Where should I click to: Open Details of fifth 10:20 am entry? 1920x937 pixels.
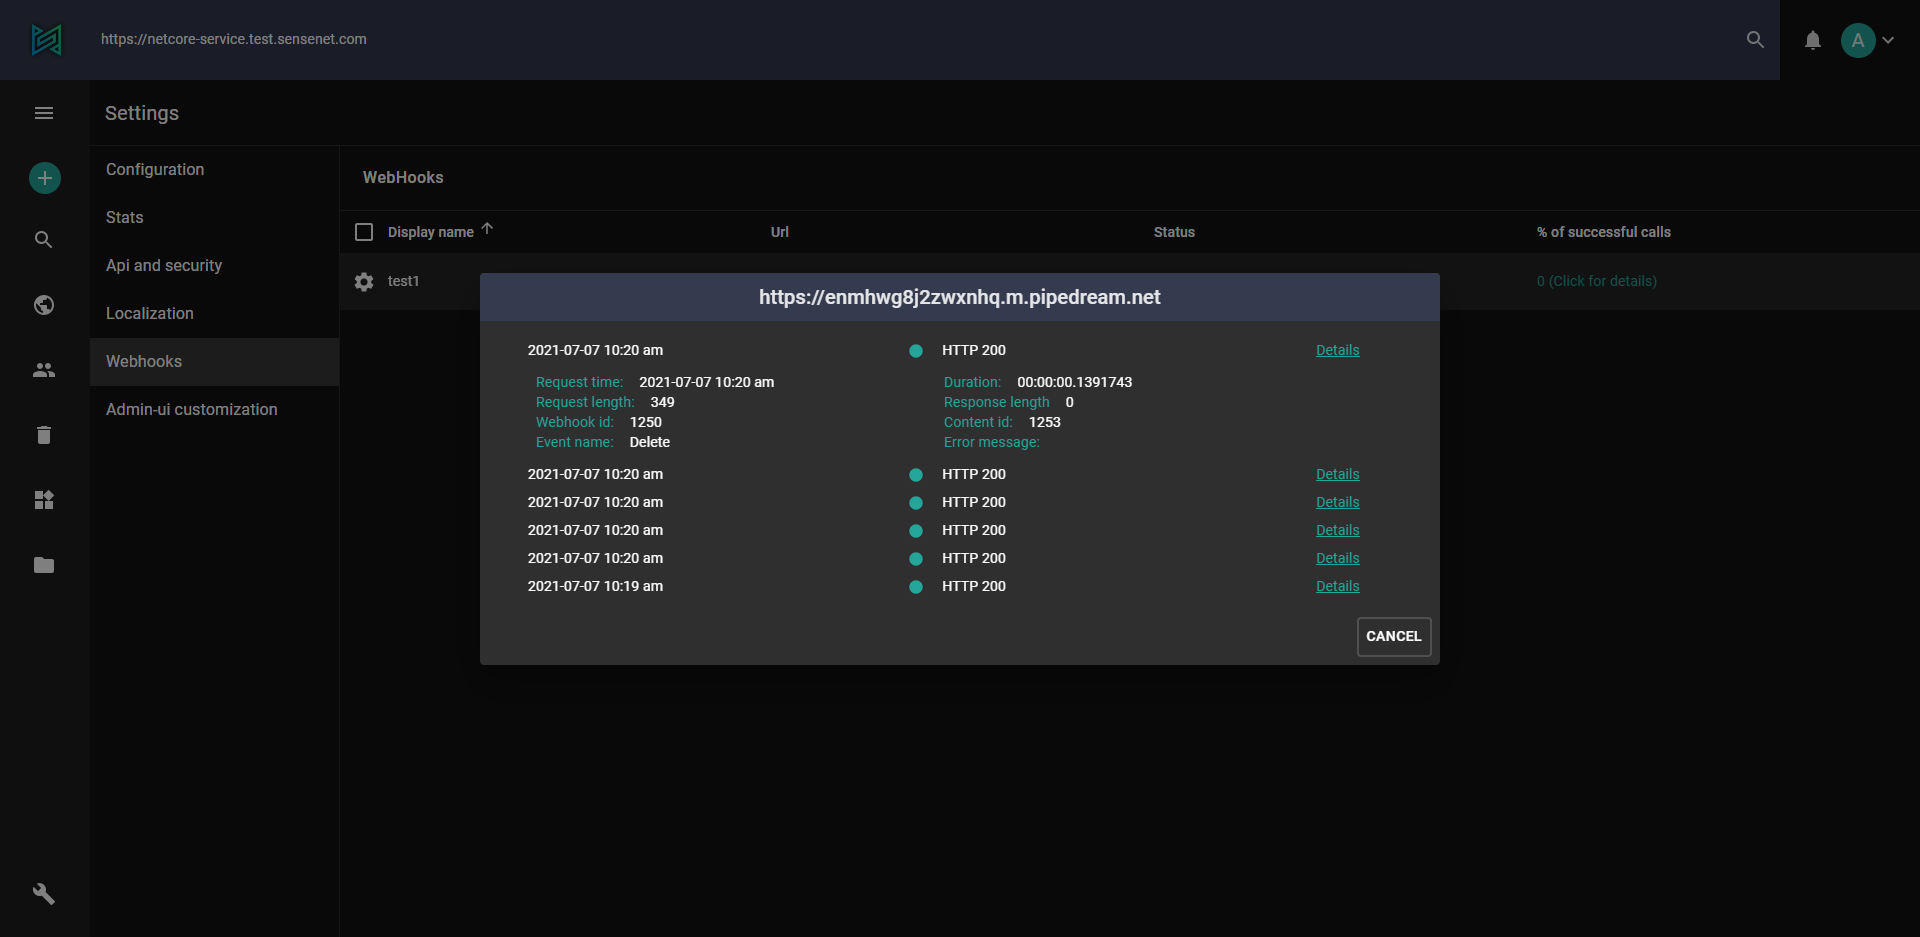(x=1337, y=558)
